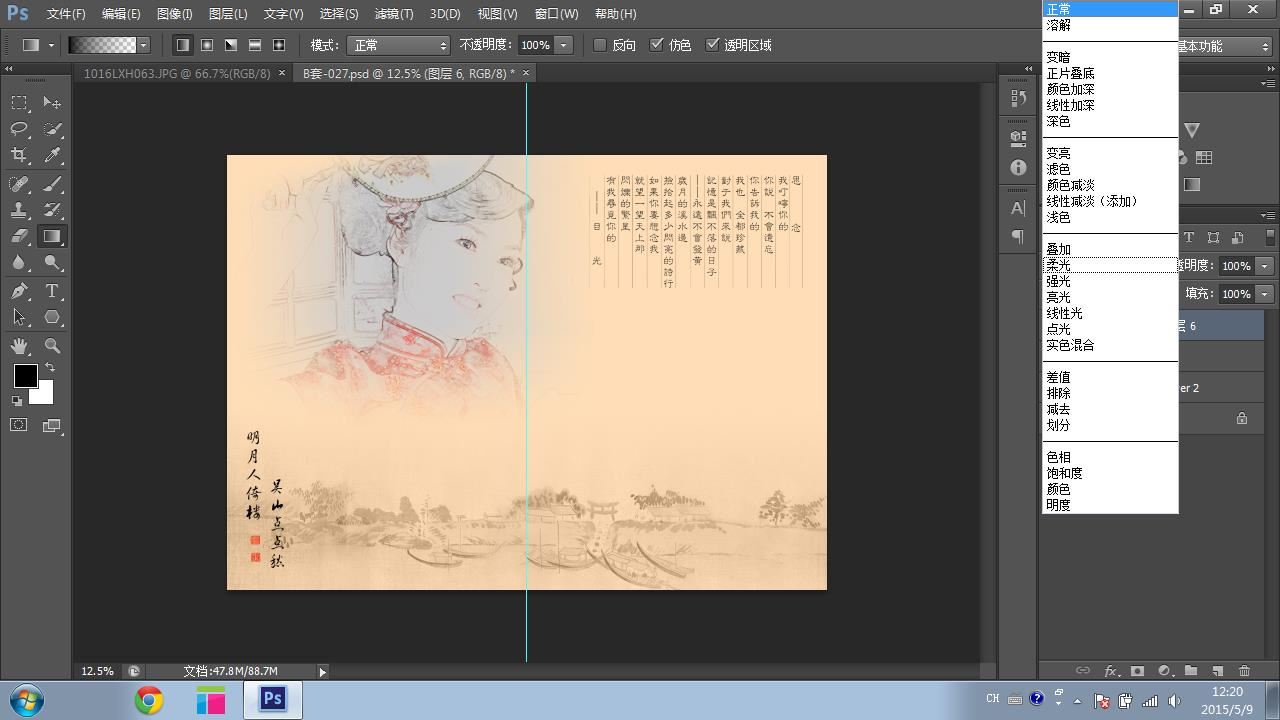Reset default foreground and background colors
This screenshot has height=720, width=1280.
click(17, 401)
